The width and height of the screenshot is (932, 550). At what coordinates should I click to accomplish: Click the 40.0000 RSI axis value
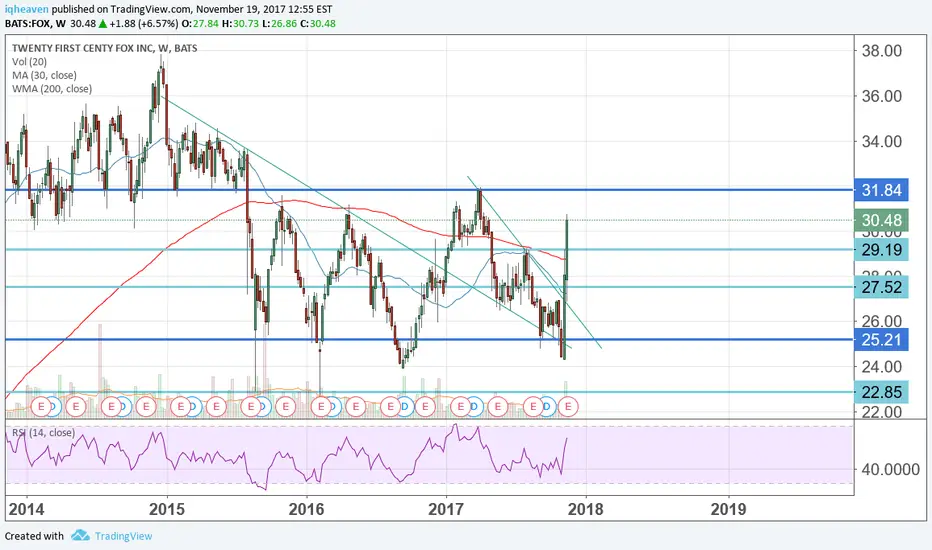coord(890,469)
